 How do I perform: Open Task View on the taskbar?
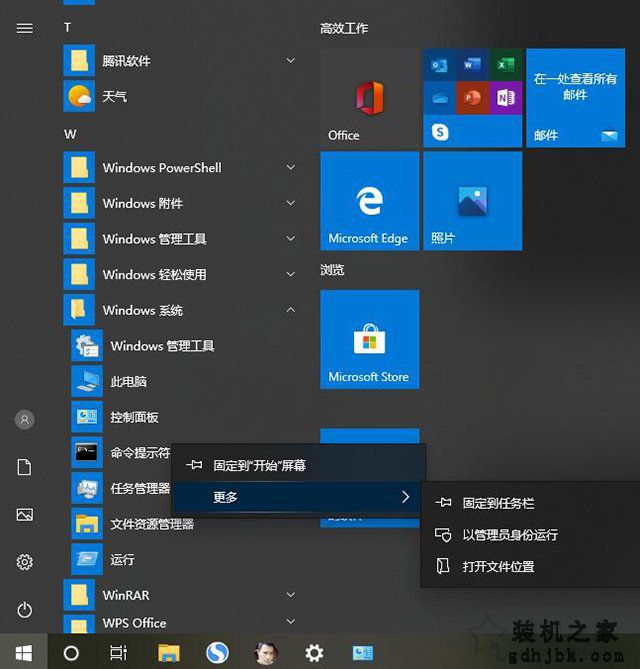tap(118, 653)
